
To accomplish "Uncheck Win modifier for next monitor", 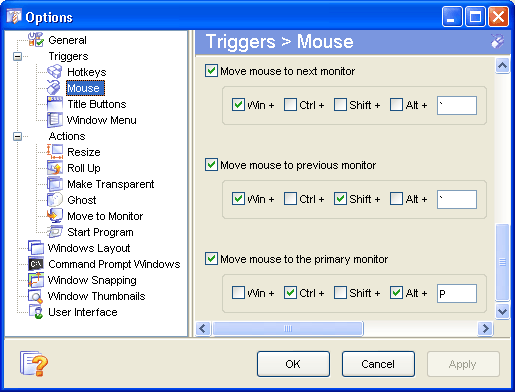I will pyautogui.click(x=238, y=105).
